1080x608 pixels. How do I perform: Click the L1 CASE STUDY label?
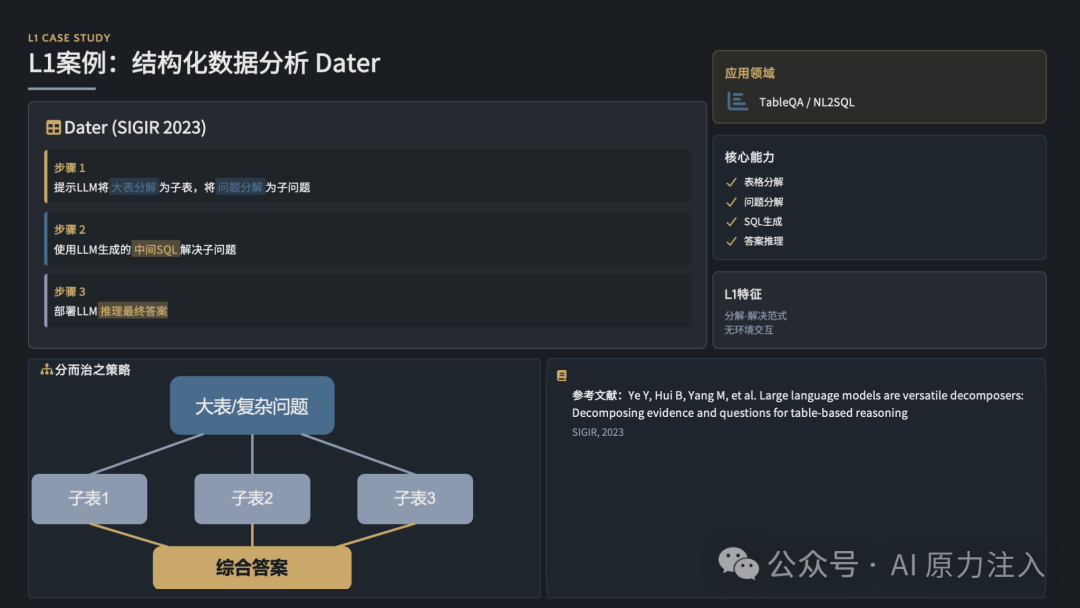tap(69, 38)
